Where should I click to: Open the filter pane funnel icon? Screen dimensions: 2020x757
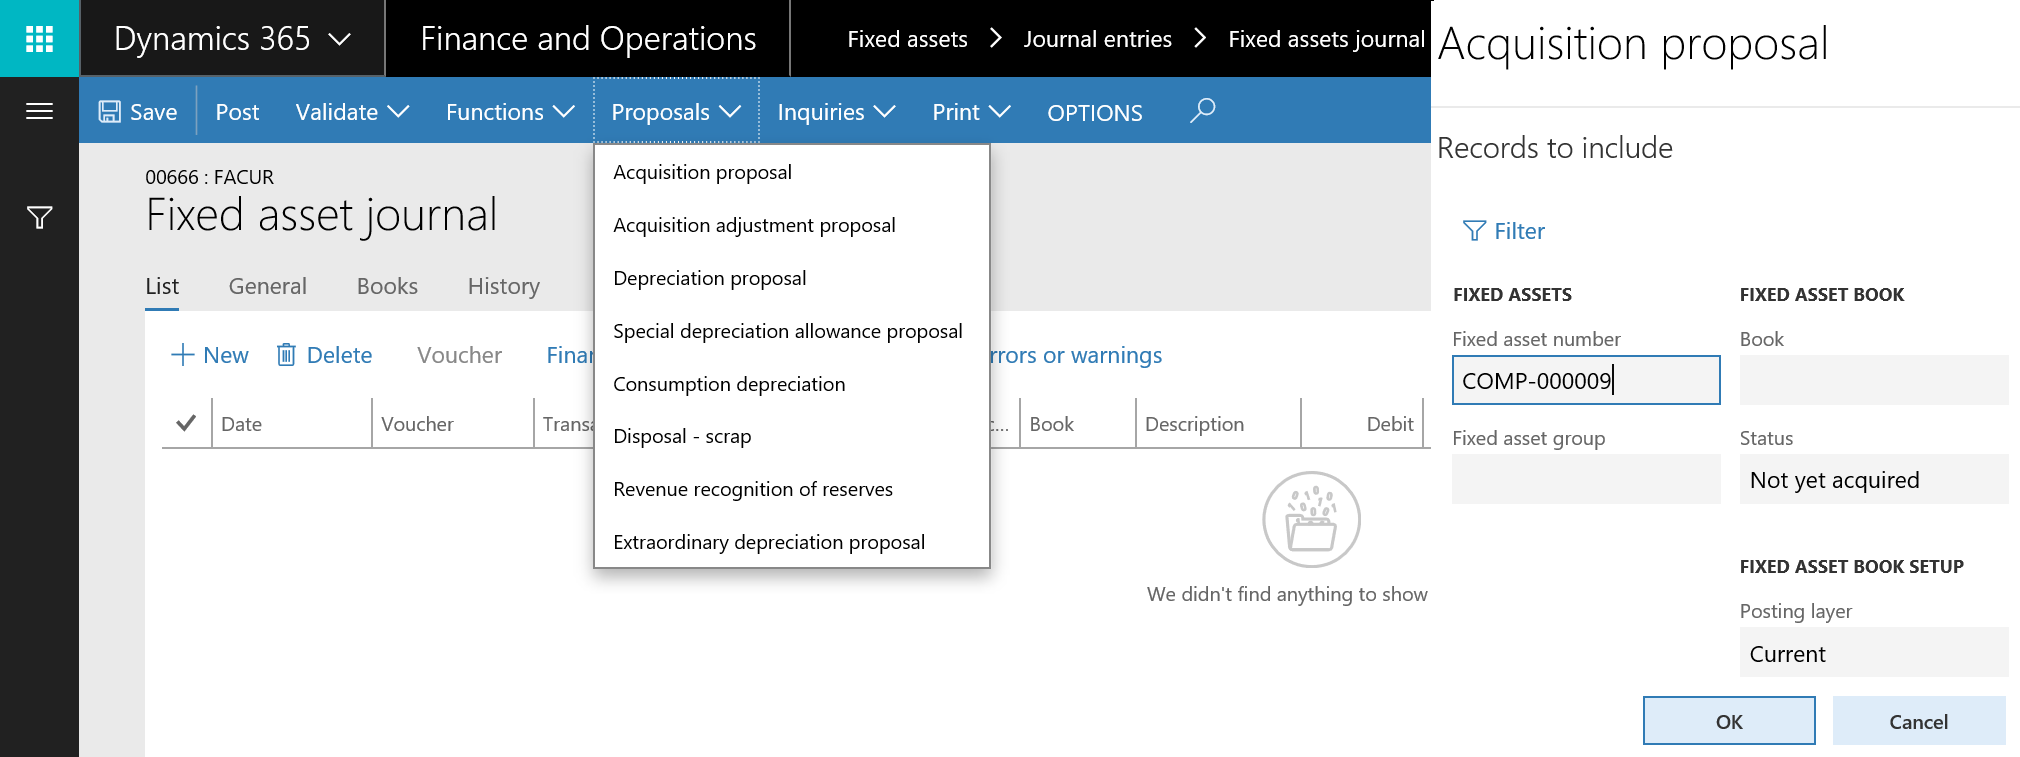[39, 217]
